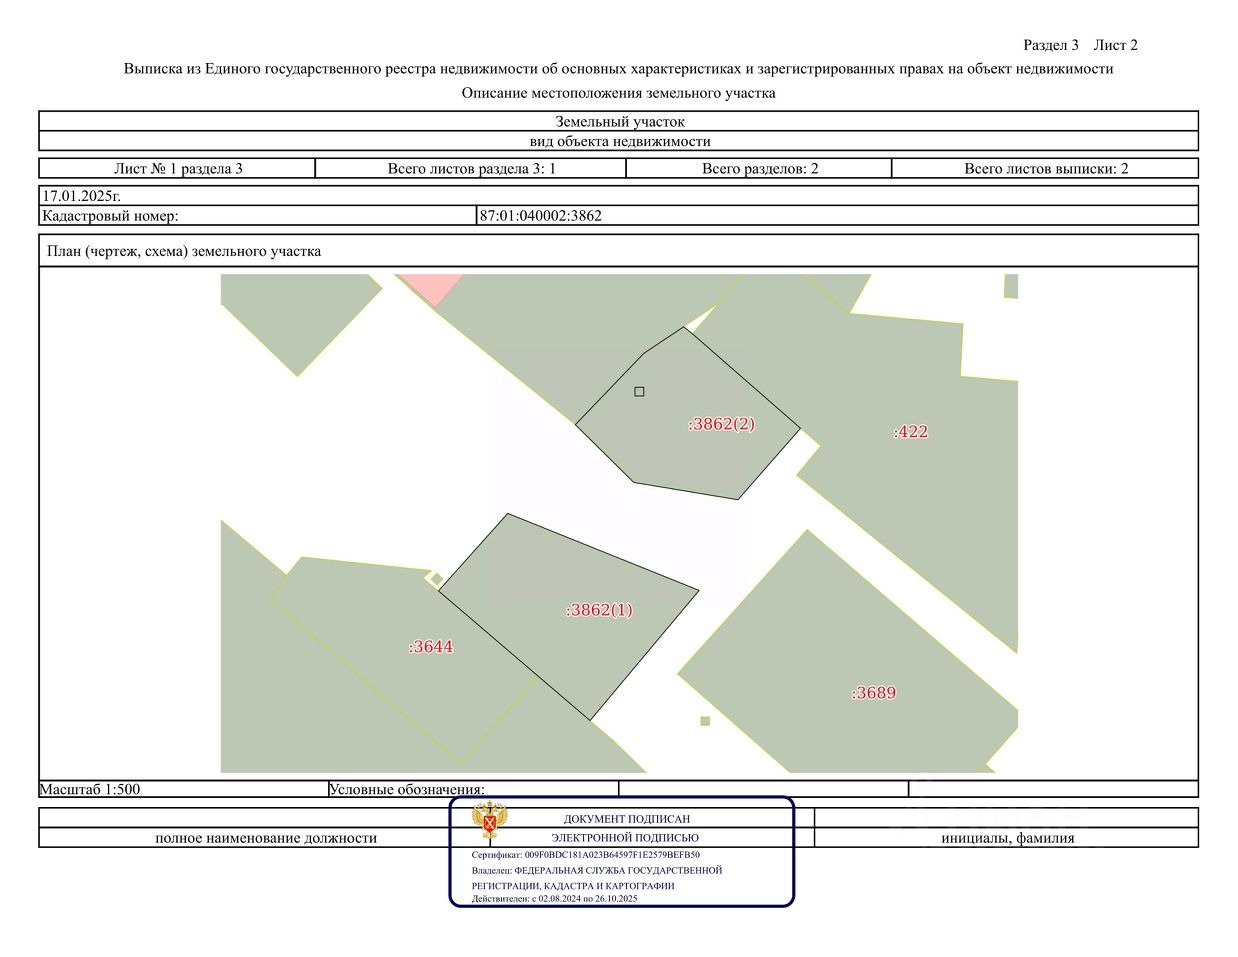1238x957 pixels.
Task: Click 'полное наименование должности' text
Action: click(266, 838)
